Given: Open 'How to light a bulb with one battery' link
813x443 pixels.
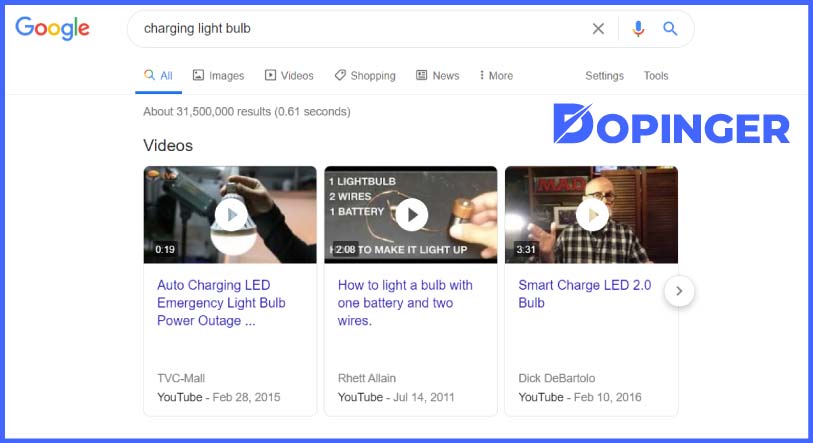Looking at the screenshot, I should 405,303.
